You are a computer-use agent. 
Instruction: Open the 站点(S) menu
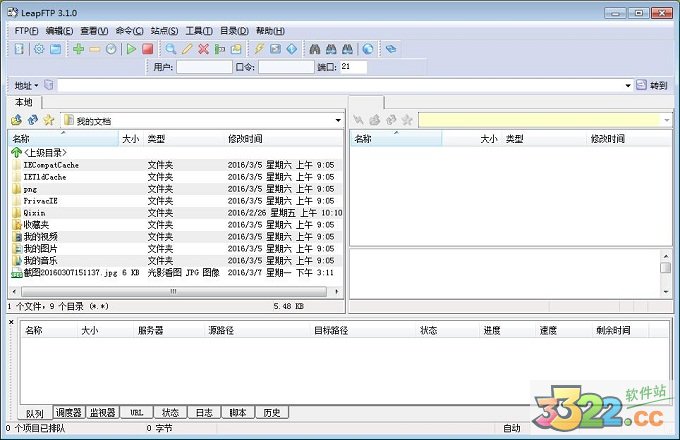tap(164, 31)
